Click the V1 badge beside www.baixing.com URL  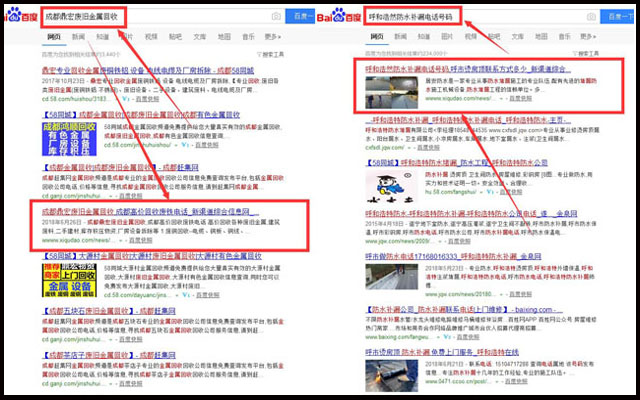(x=447, y=337)
